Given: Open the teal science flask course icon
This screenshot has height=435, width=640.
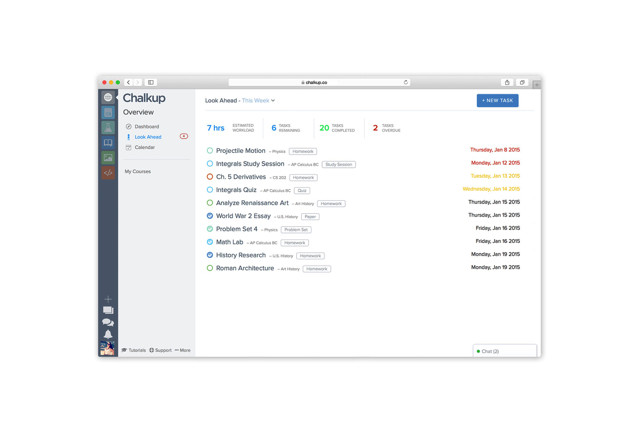Looking at the screenshot, I should coord(108,128).
